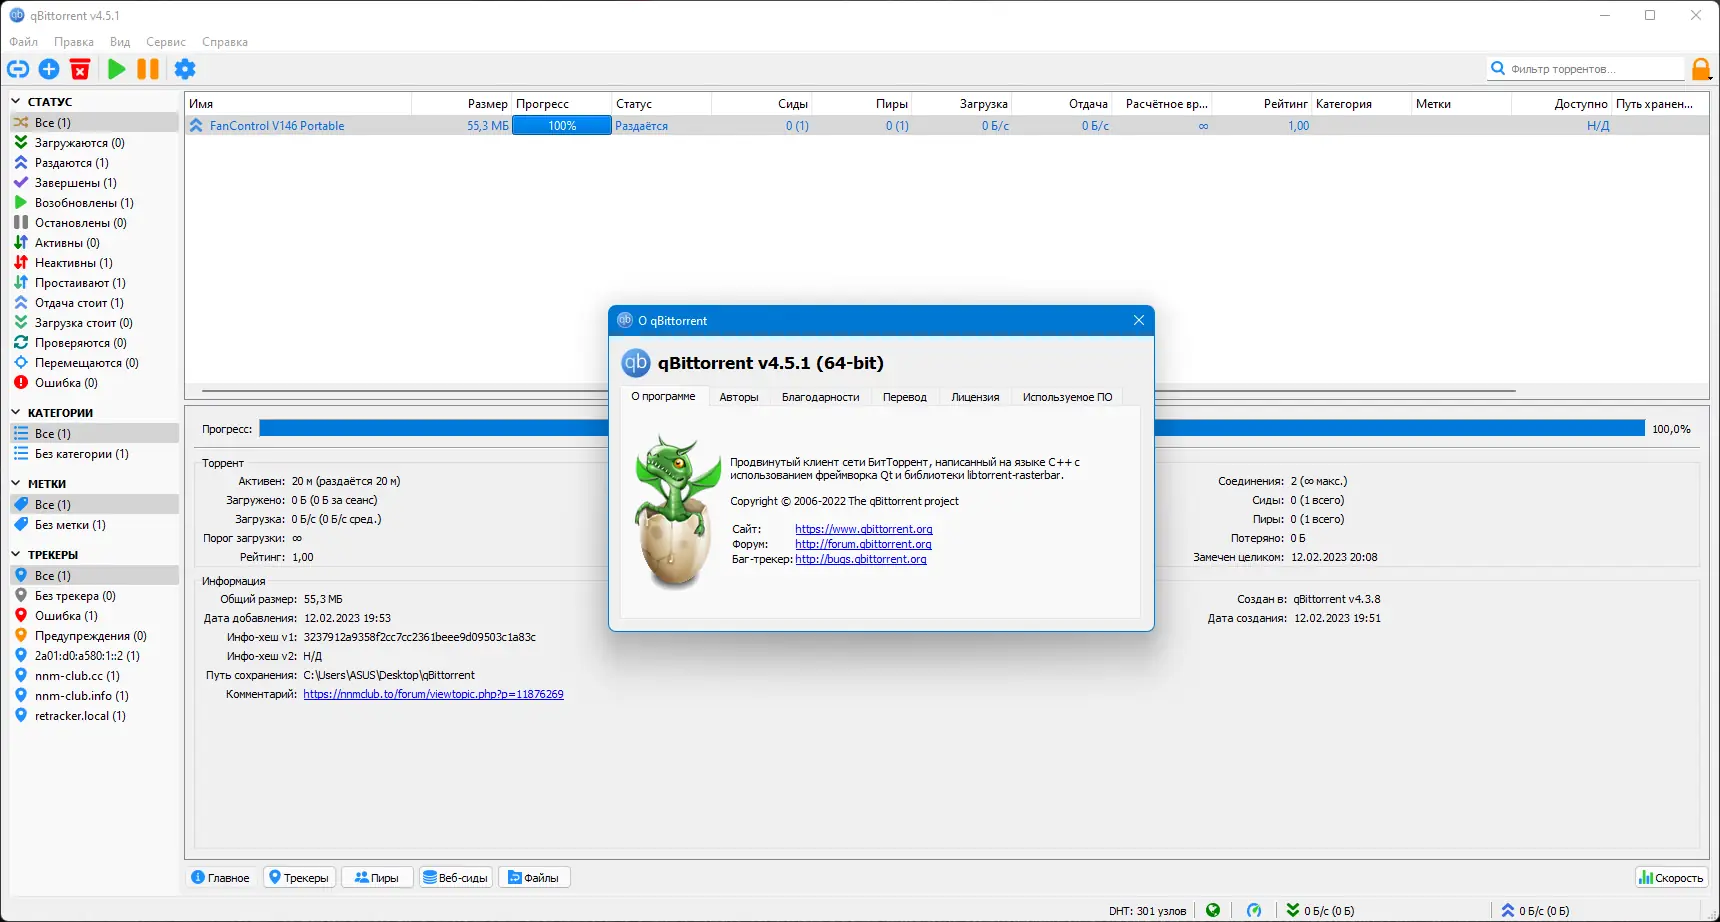Click the orange pause torrent toolbar icon
1720x922 pixels.
coord(148,69)
